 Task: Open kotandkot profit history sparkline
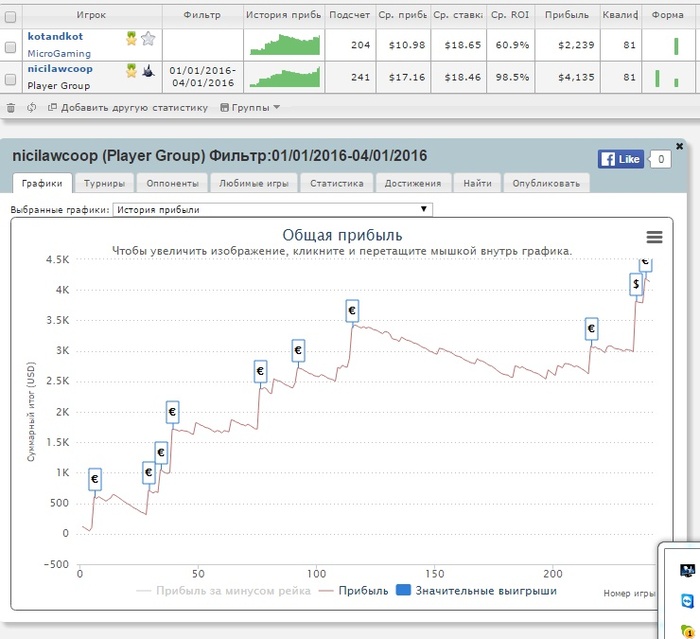coord(285,45)
